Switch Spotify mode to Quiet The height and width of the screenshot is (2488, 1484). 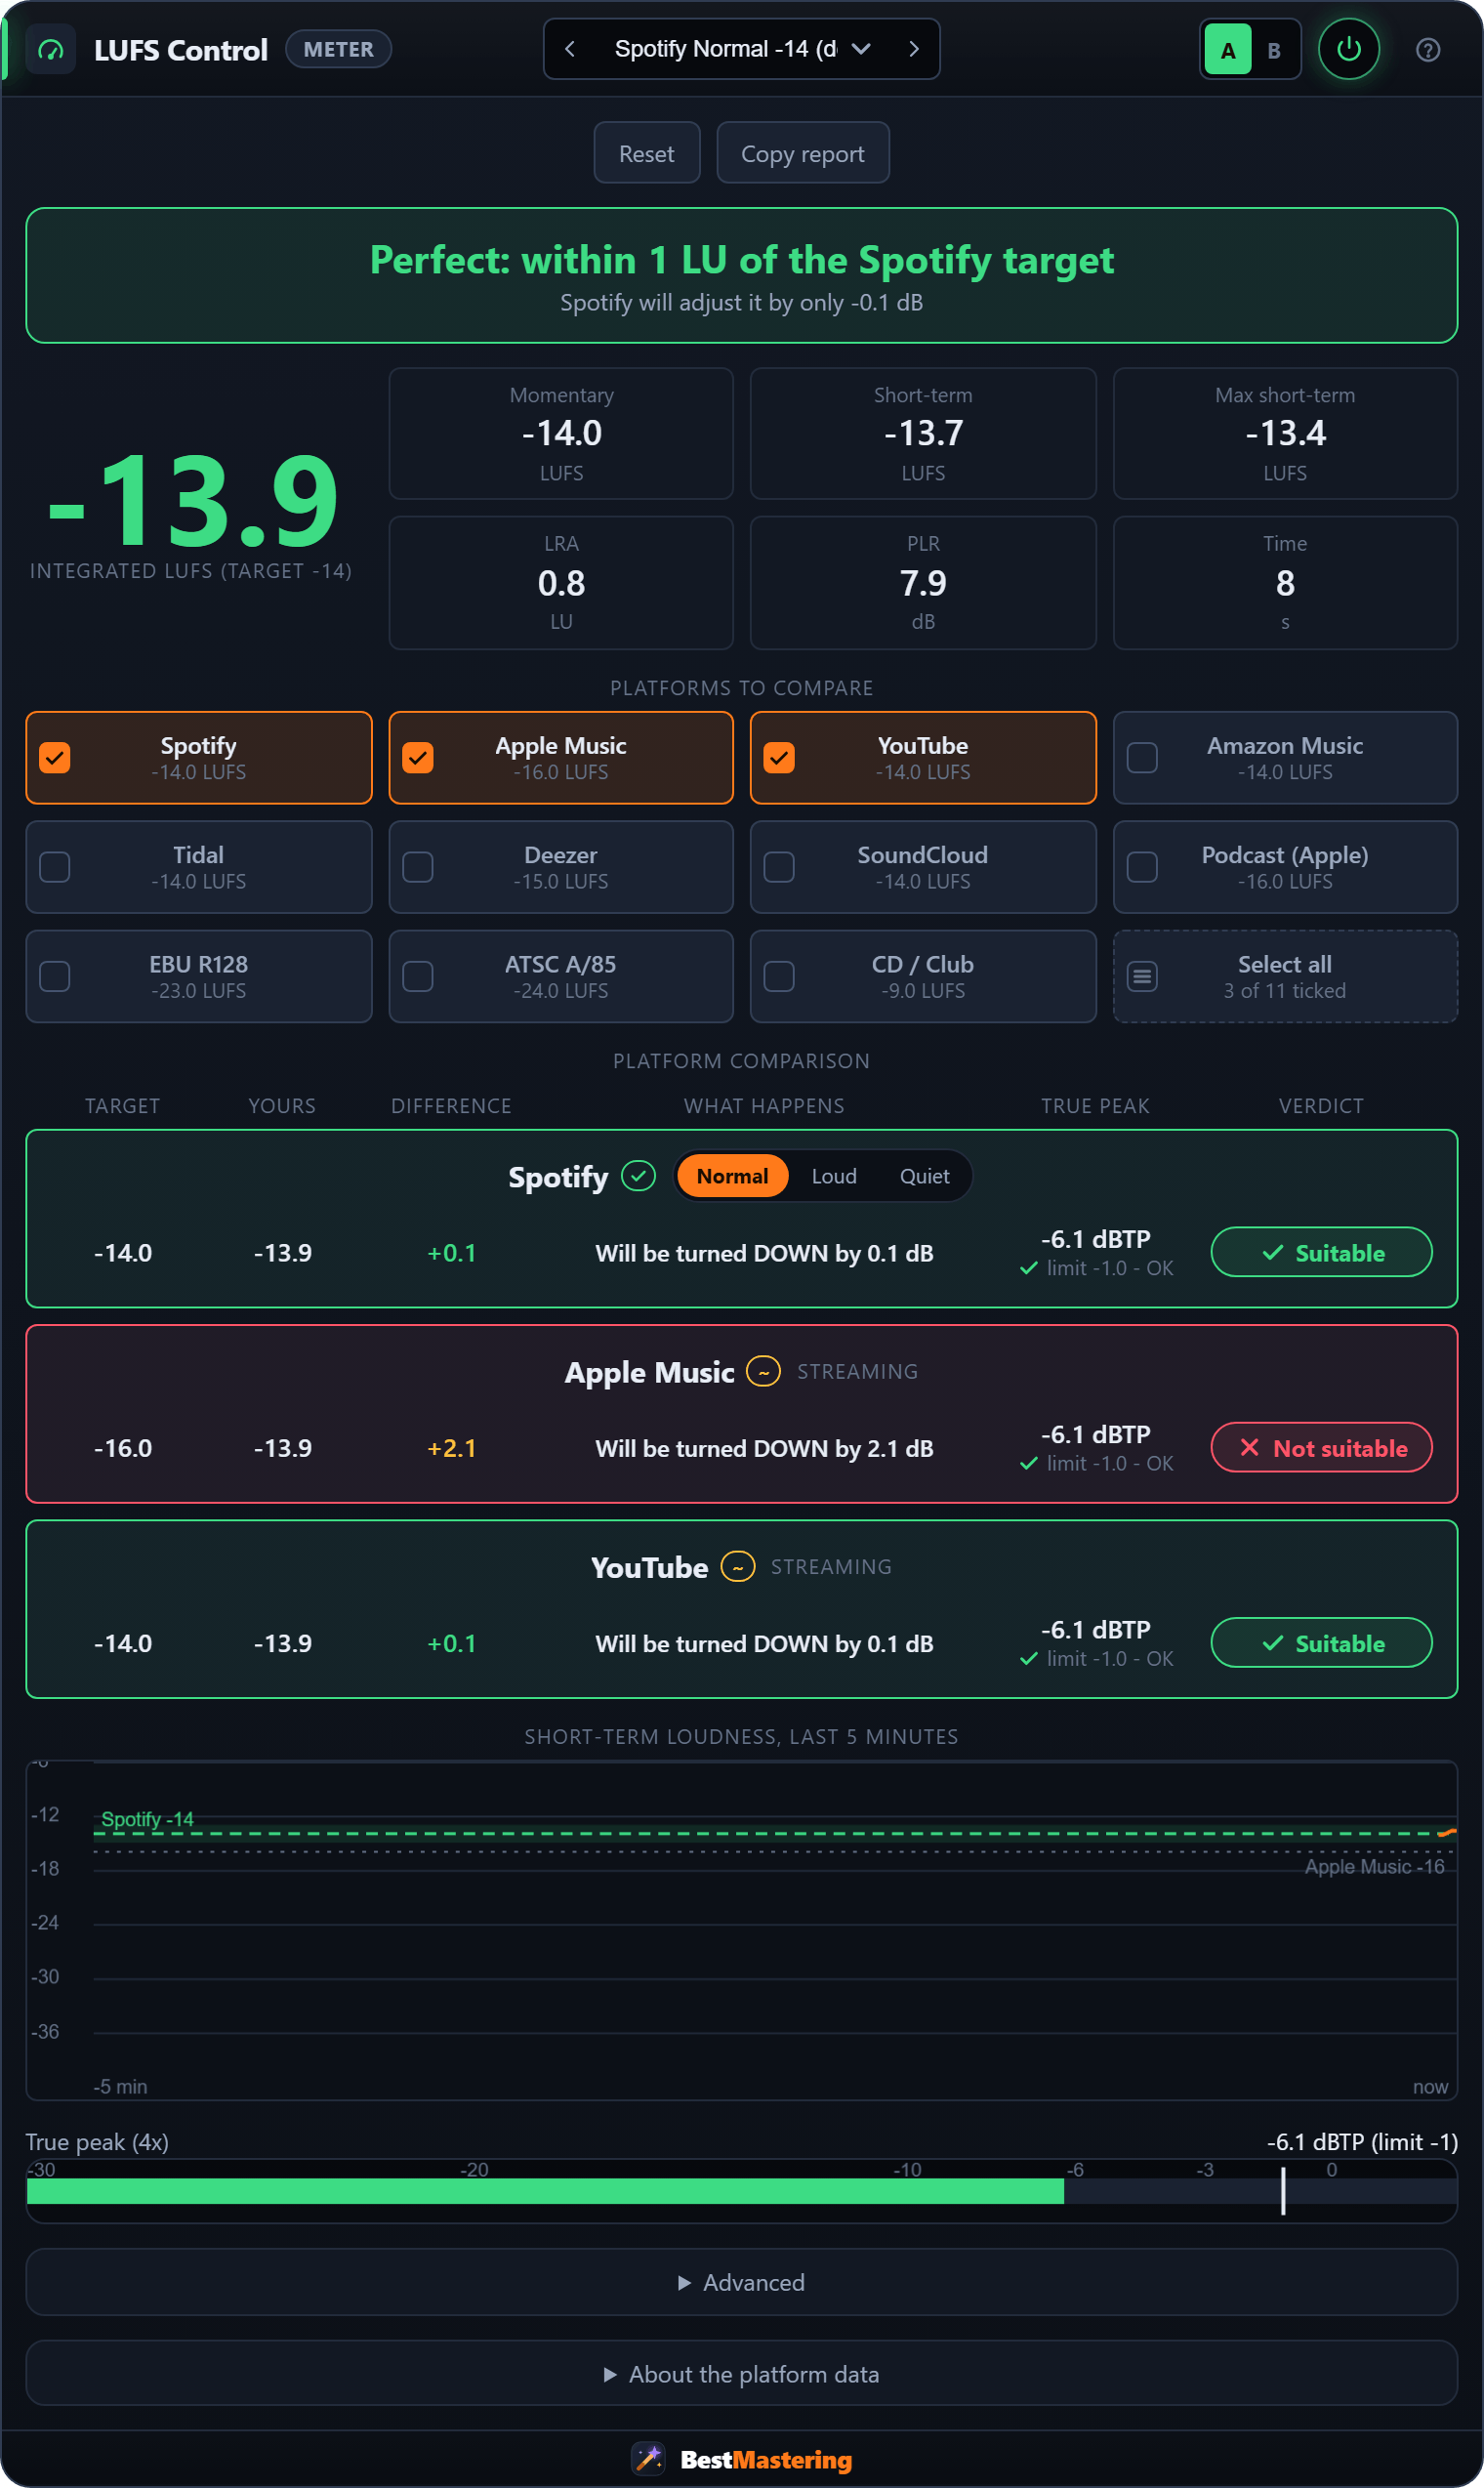pos(924,1176)
